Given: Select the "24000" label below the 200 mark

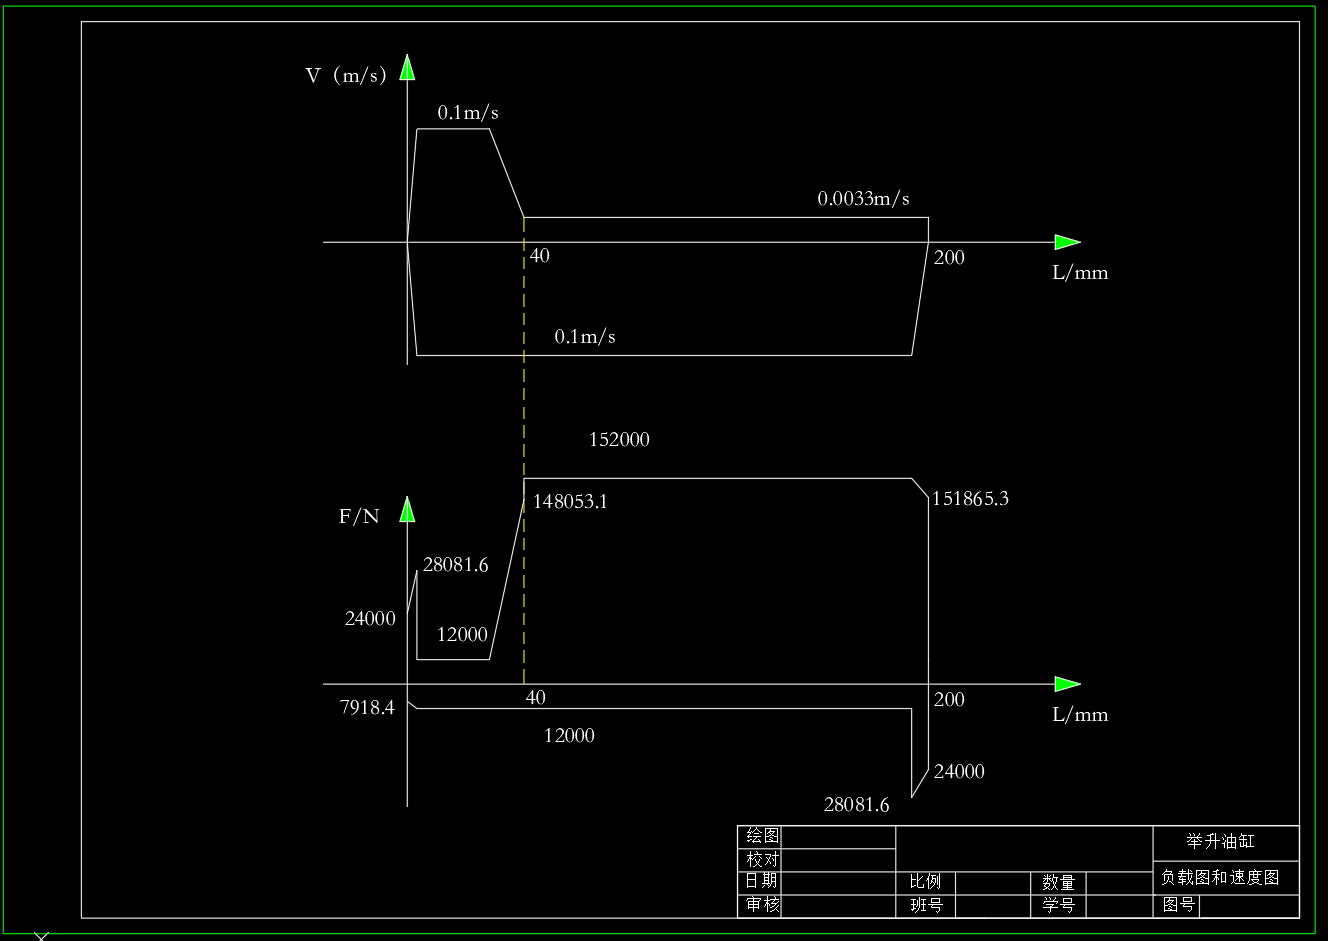Looking at the screenshot, I should (x=959, y=772).
